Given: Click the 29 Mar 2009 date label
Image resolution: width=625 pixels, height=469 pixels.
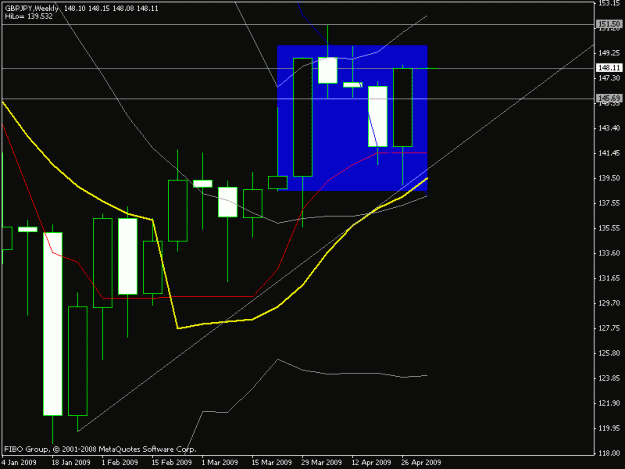Looking at the screenshot, I should [x=322, y=463].
